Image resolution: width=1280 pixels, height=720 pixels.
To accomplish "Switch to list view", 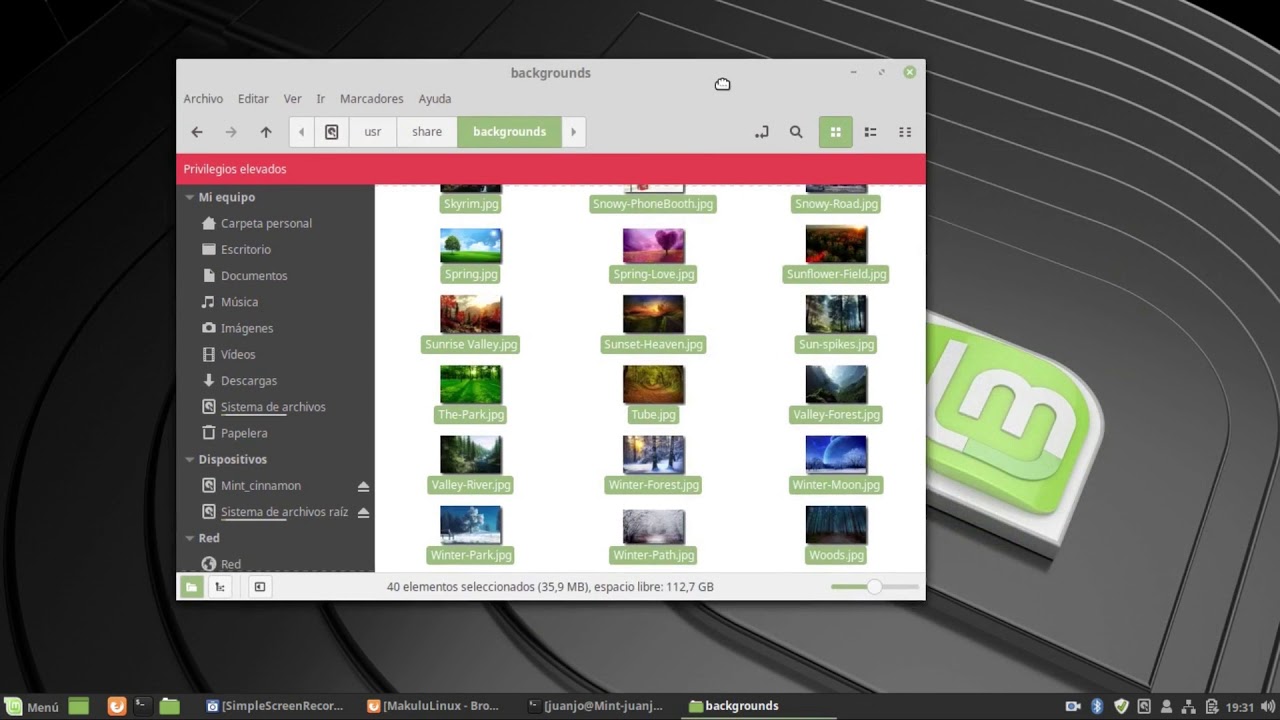I will point(871,132).
